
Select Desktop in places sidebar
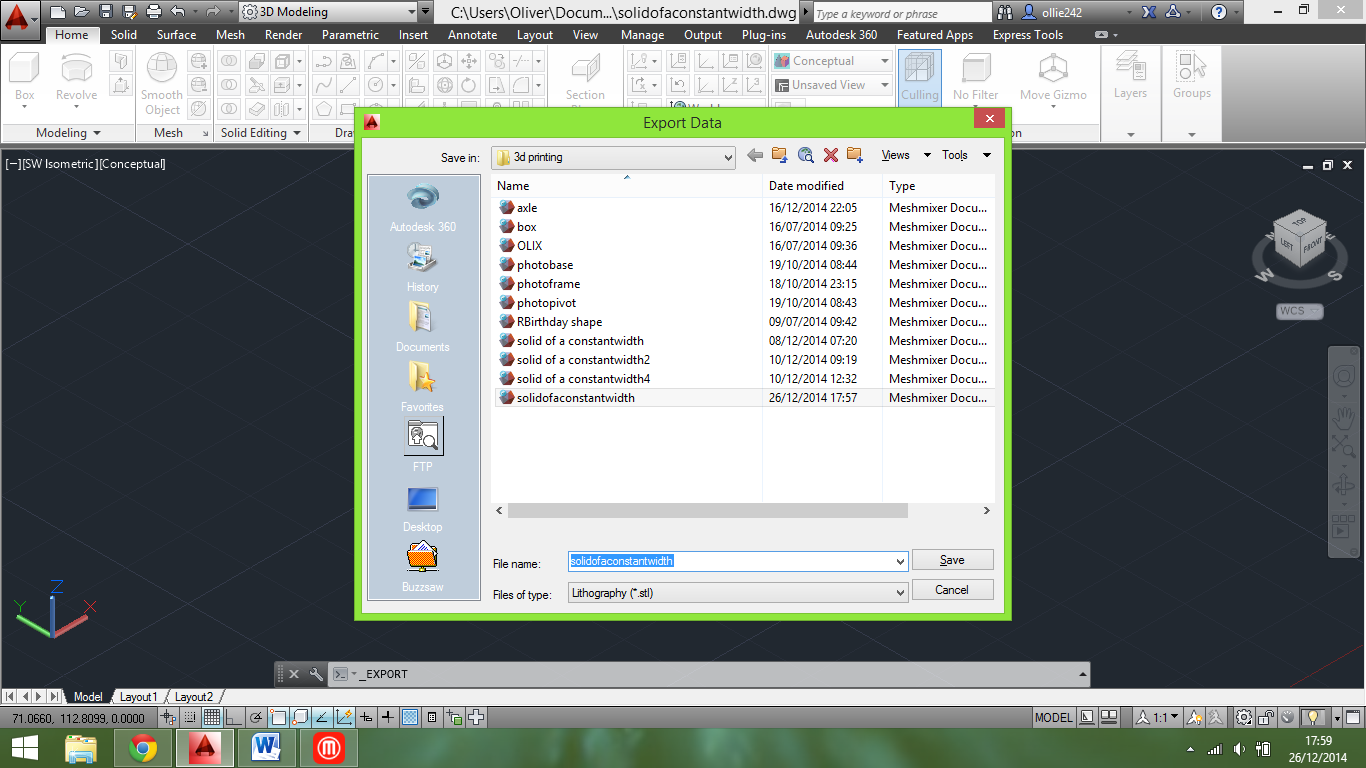[x=422, y=508]
